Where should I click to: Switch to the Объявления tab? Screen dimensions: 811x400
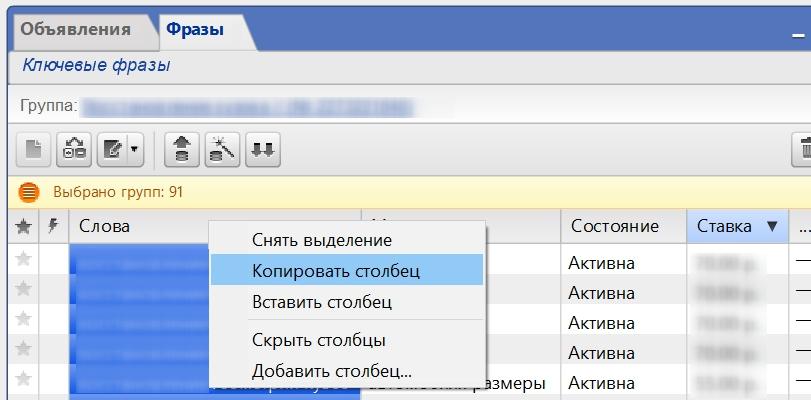(x=76, y=29)
